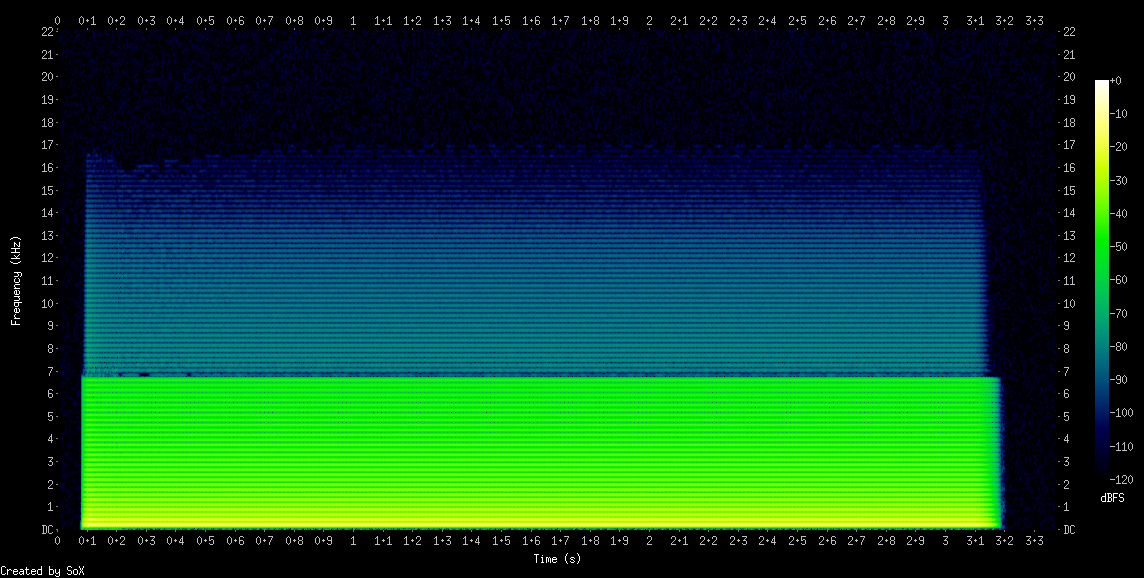Select the '-50' value on dBFS scale
Image resolution: width=1144 pixels, height=578 pixels.
tap(1118, 247)
